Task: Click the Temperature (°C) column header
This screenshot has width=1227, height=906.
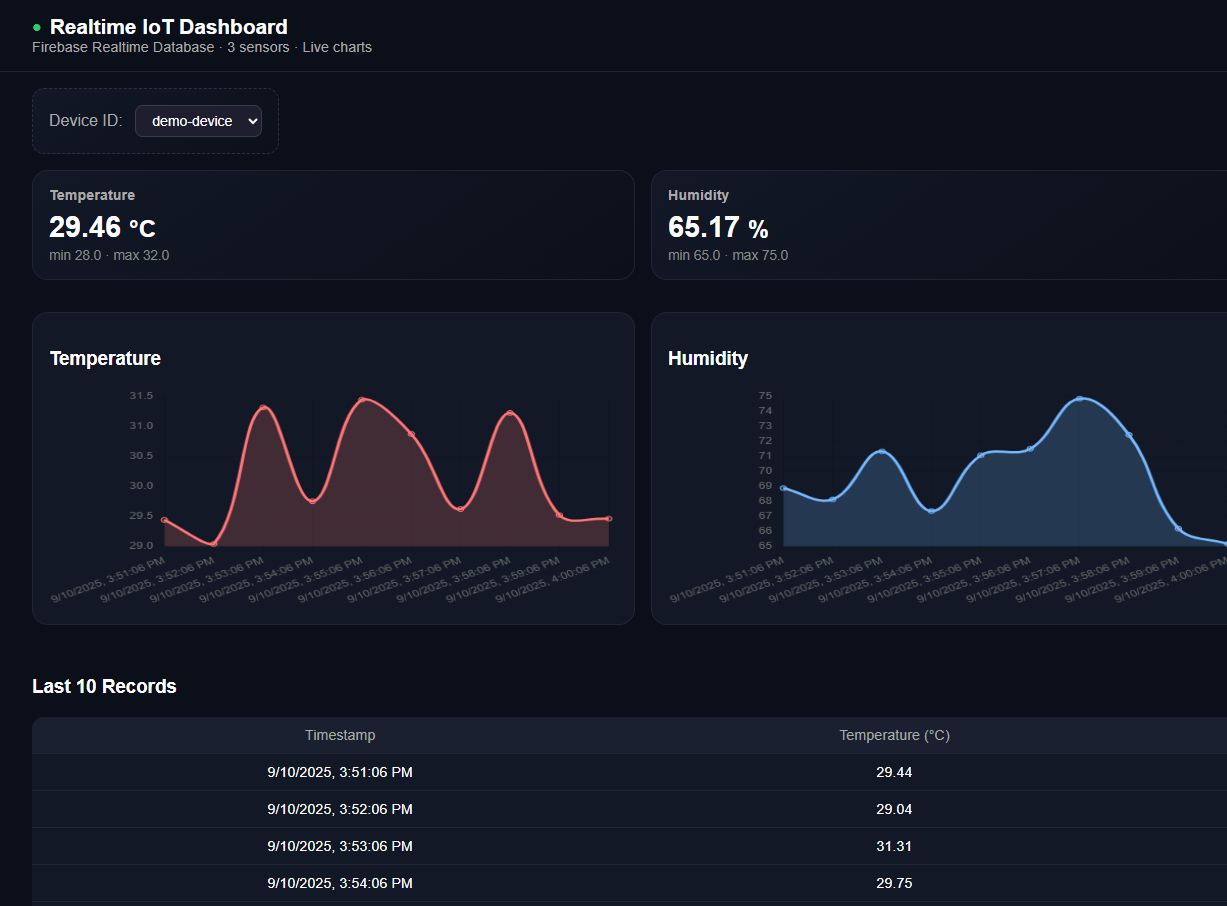Action: [x=894, y=735]
